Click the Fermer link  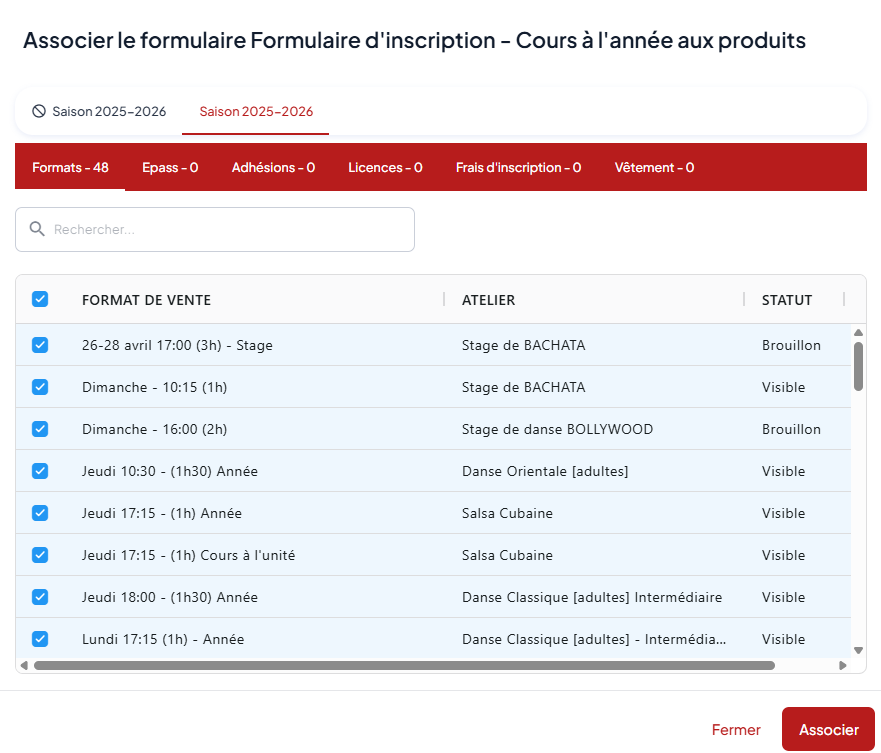click(736, 730)
